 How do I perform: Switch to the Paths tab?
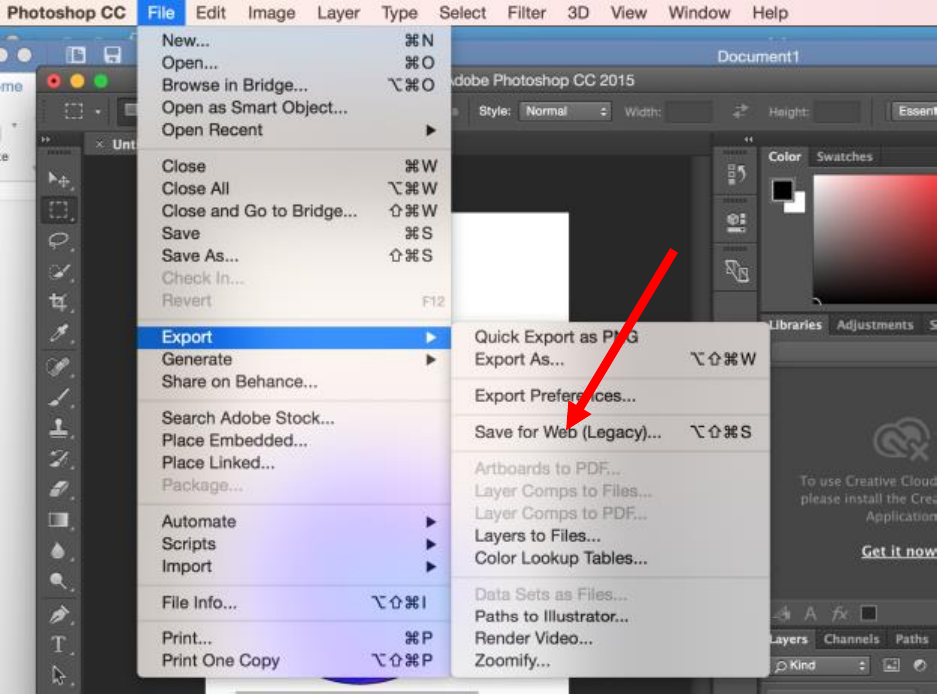911,639
